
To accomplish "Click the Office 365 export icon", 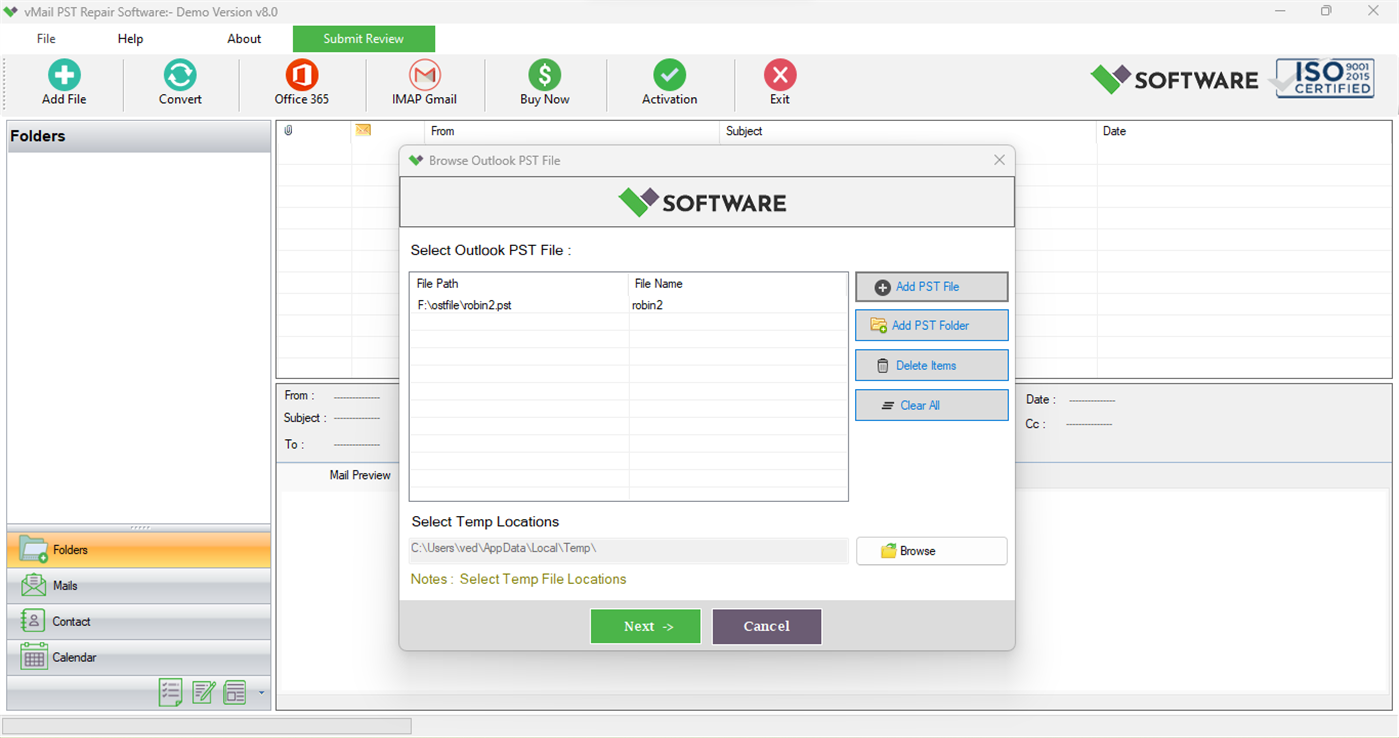I will [x=301, y=82].
